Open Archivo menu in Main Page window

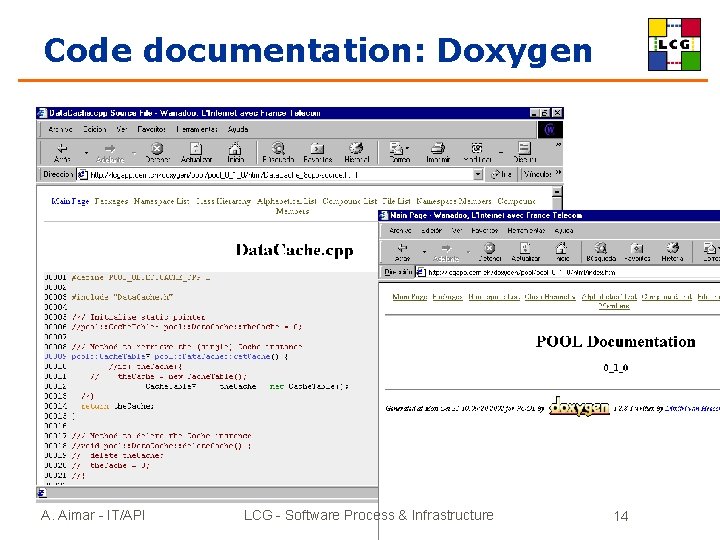coord(400,231)
